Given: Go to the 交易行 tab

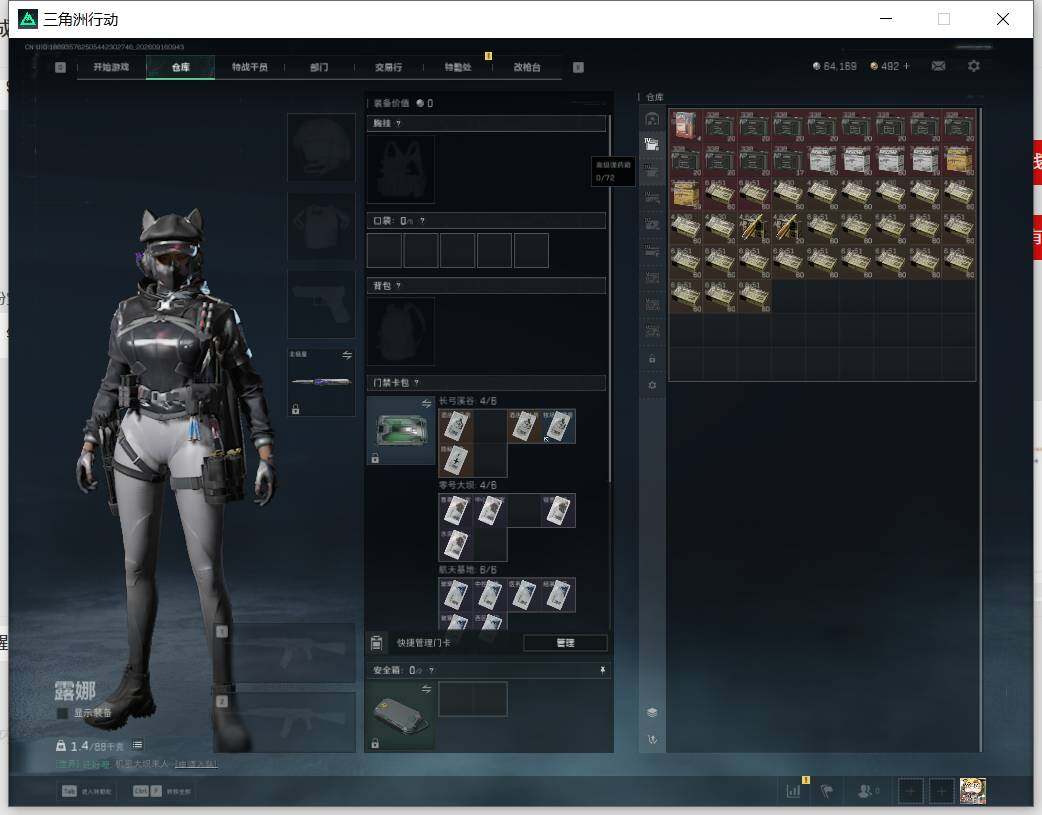Looking at the screenshot, I should coord(388,67).
